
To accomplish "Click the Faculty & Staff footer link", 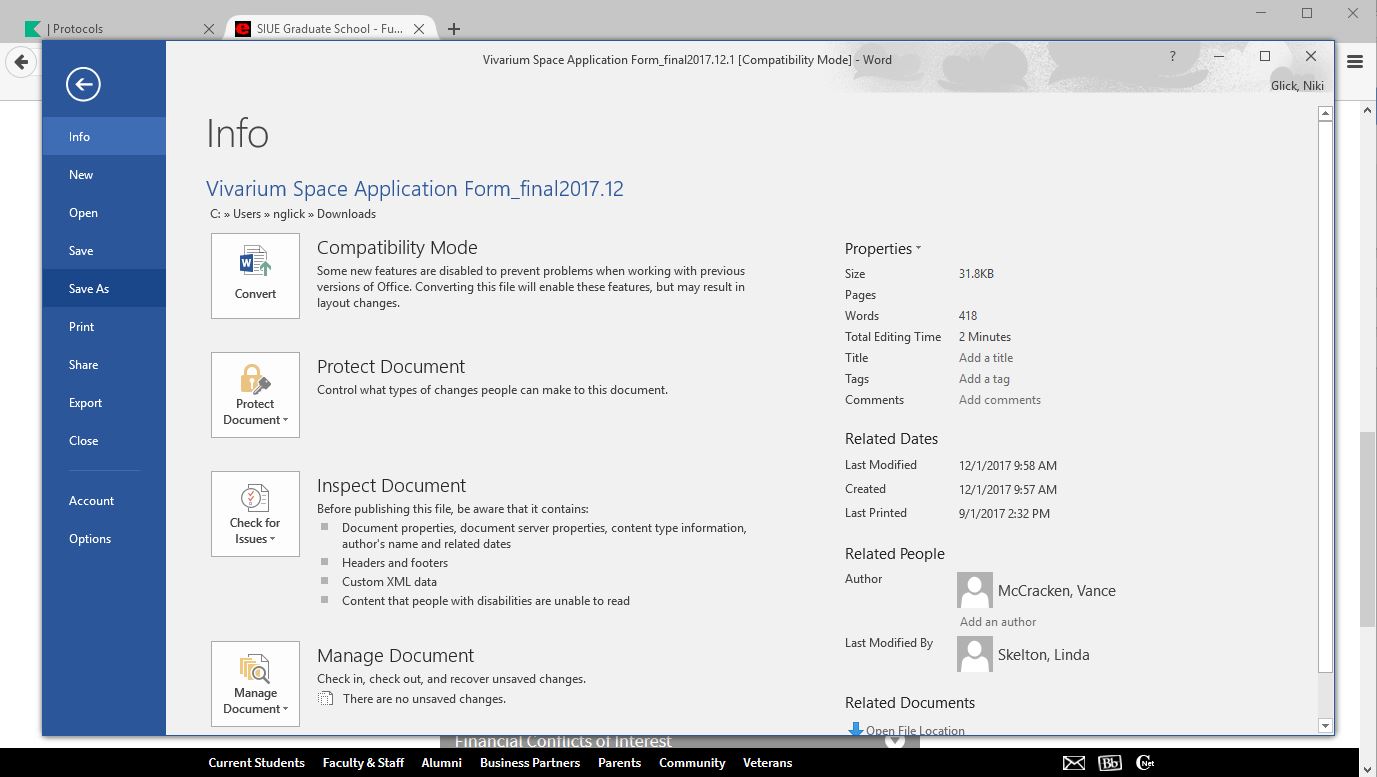I will click(363, 763).
